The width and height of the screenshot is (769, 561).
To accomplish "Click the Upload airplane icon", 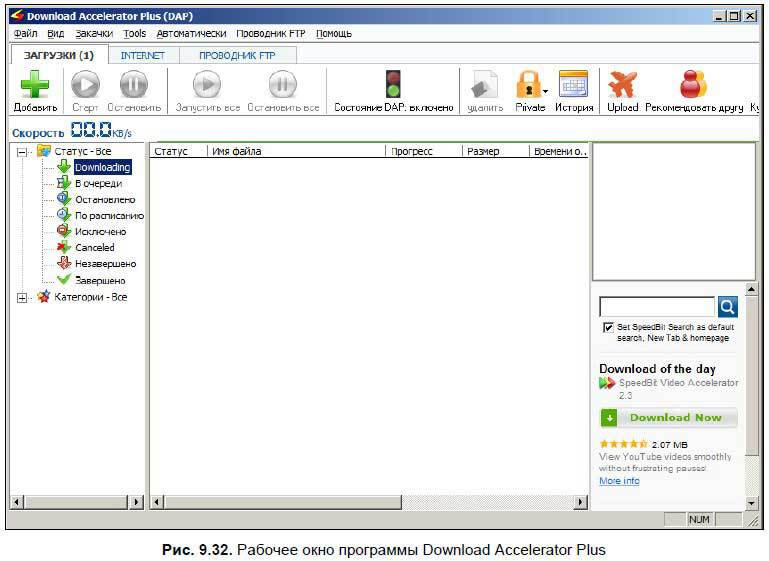I will point(622,86).
